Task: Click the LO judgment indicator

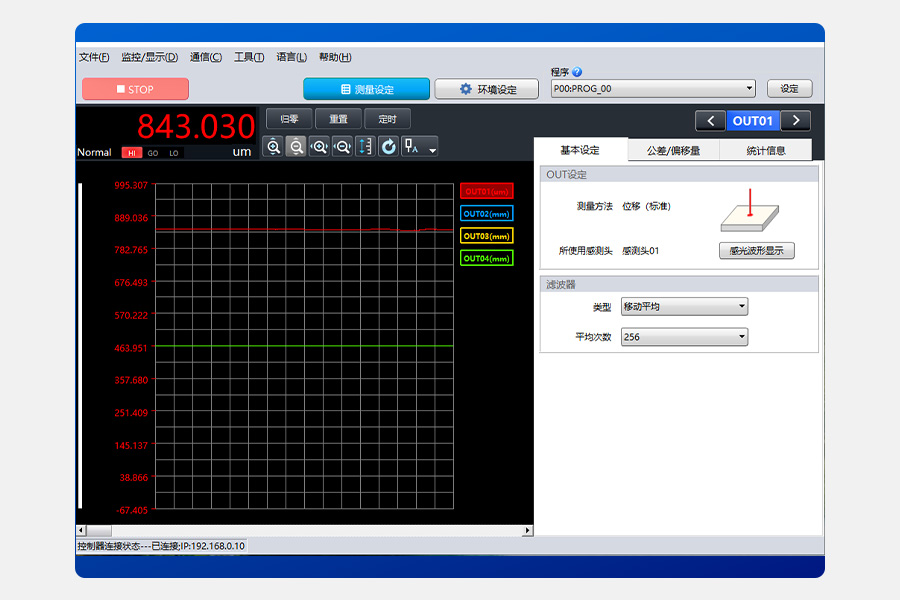Action: 174,153
